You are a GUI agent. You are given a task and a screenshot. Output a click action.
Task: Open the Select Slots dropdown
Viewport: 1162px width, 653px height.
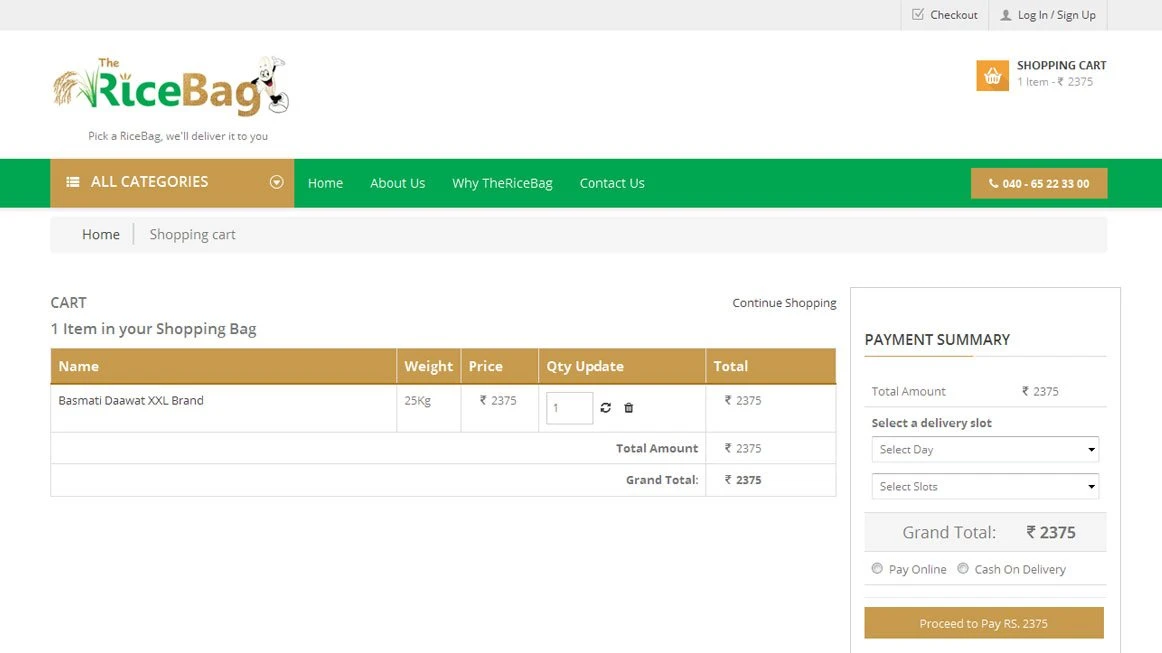[985, 487]
